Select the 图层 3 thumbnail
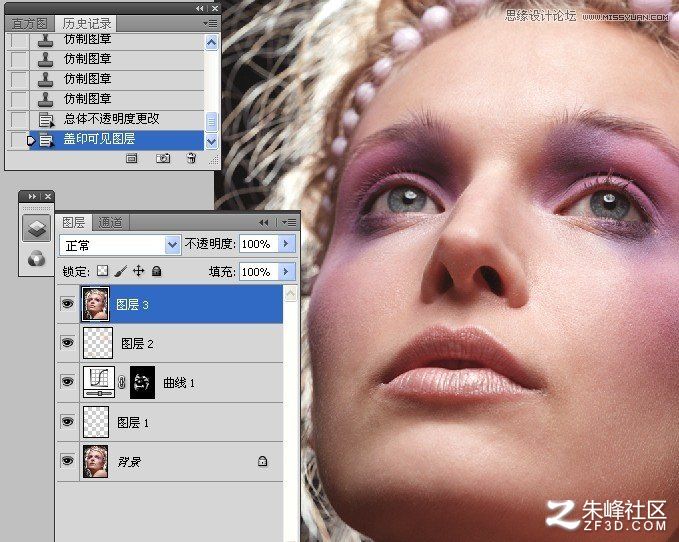This screenshot has width=679, height=542. tap(95, 304)
